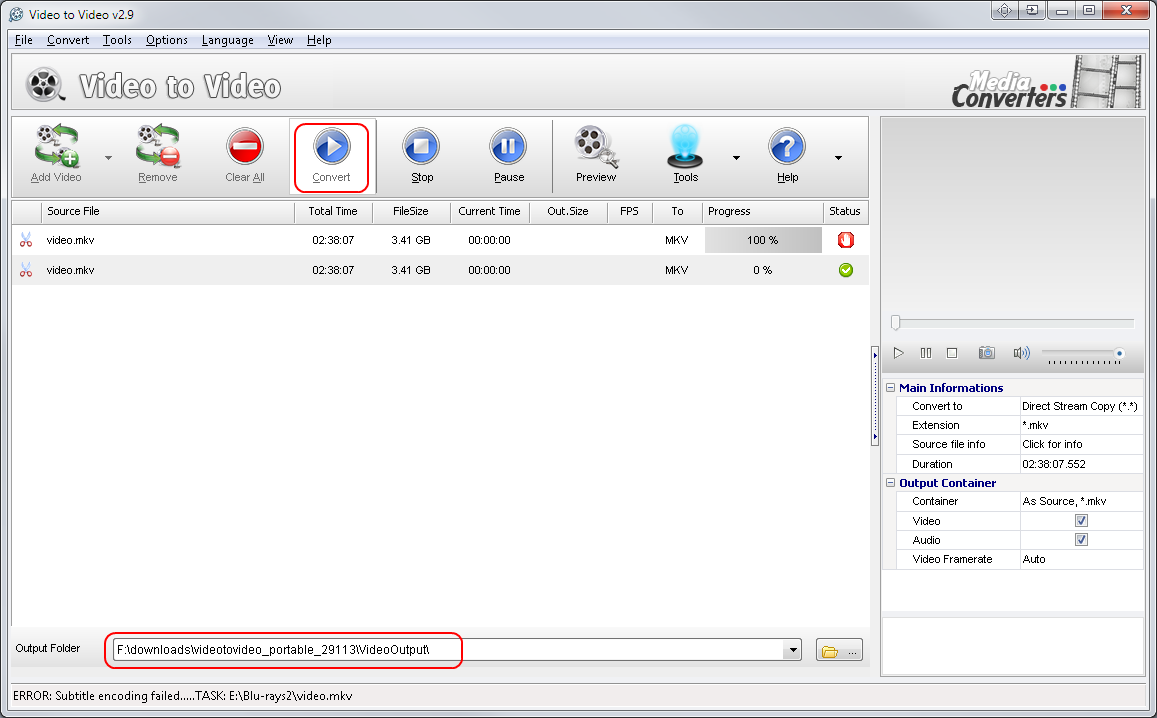Select the video.mkv row showing 0 %
The image size is (1157, 718).
pyautogui.click(x=440, y=270)
